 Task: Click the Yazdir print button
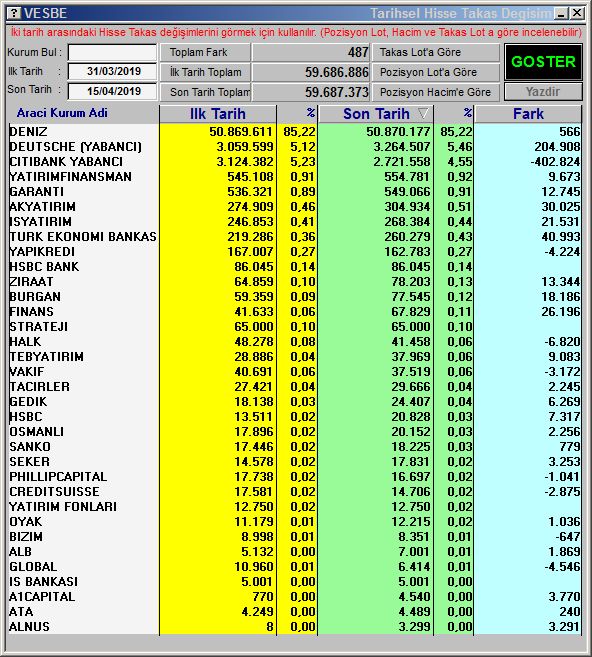click(543, 91)
